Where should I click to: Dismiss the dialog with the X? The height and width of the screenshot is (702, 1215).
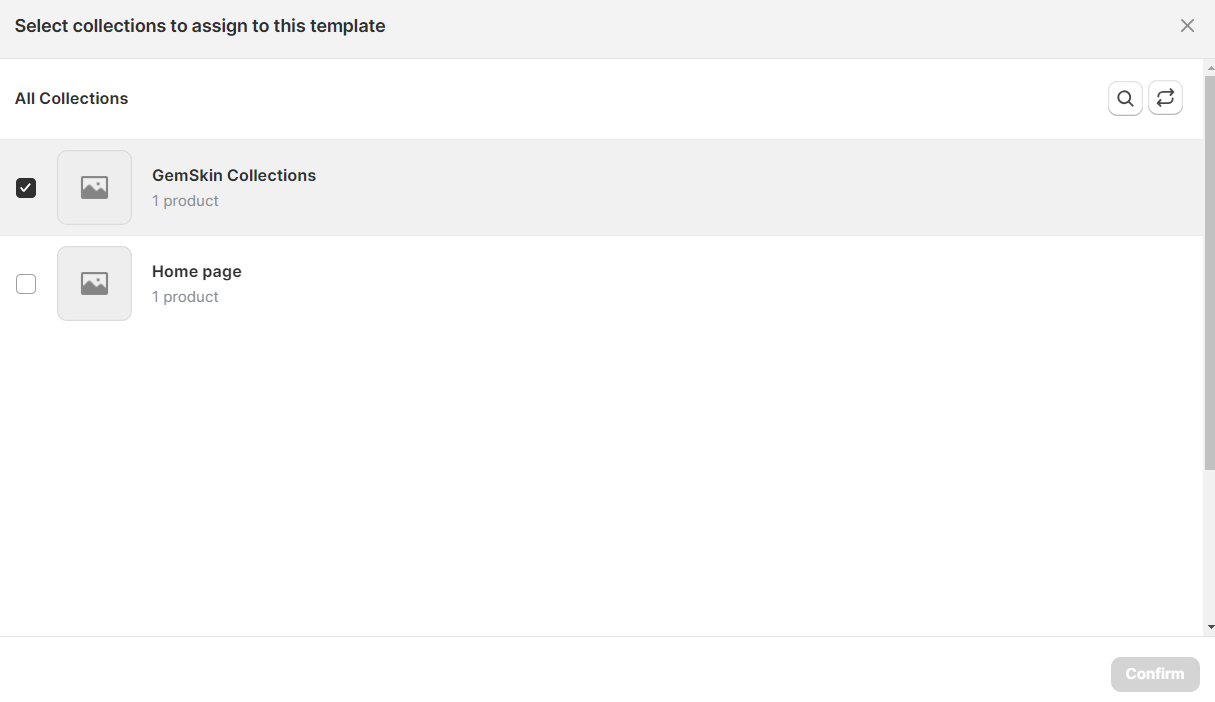[x=1187, y=25]
